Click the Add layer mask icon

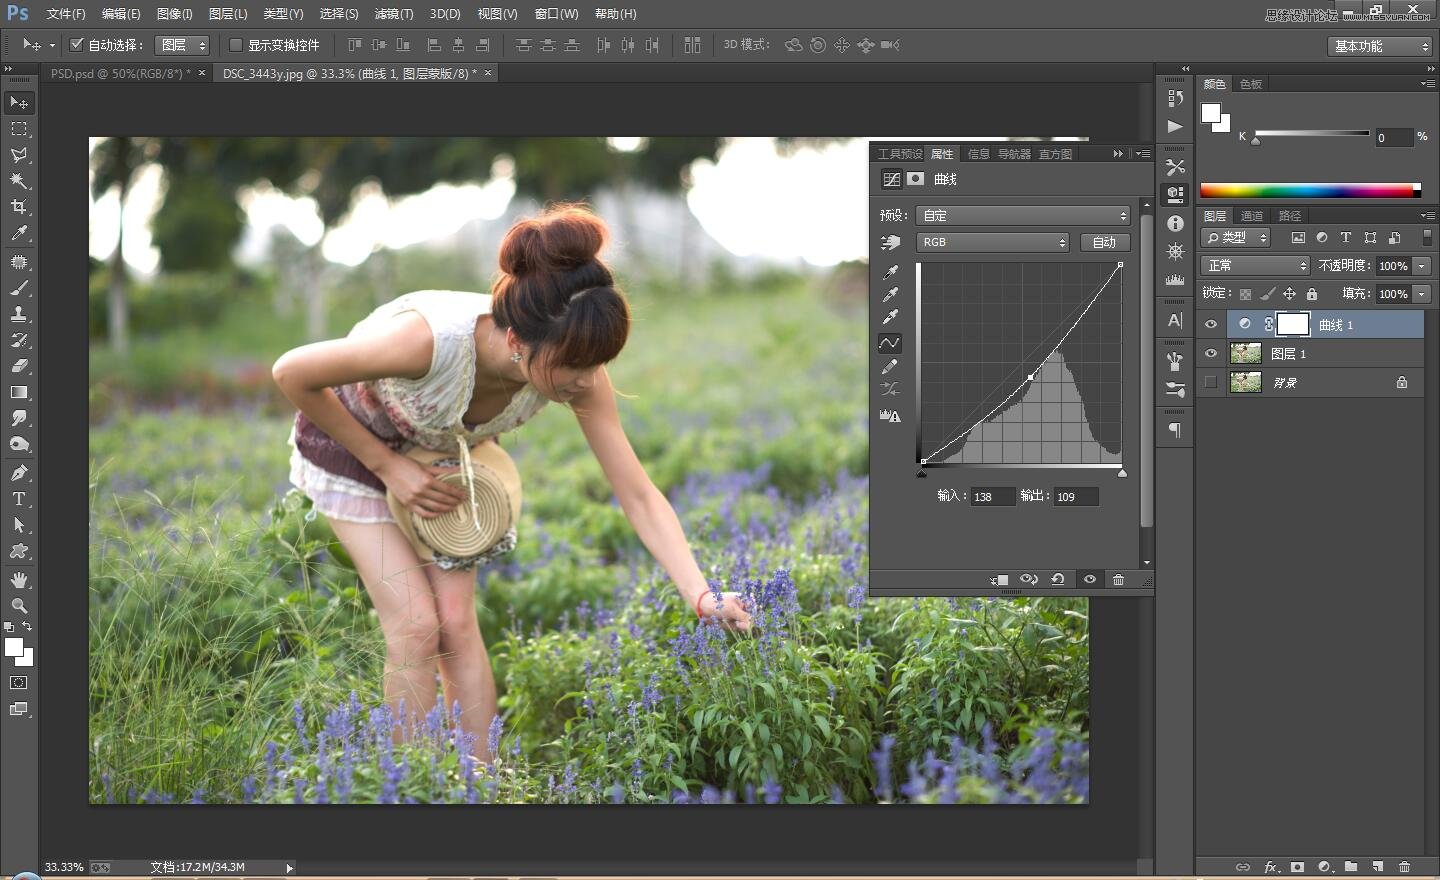(1297, 867)
